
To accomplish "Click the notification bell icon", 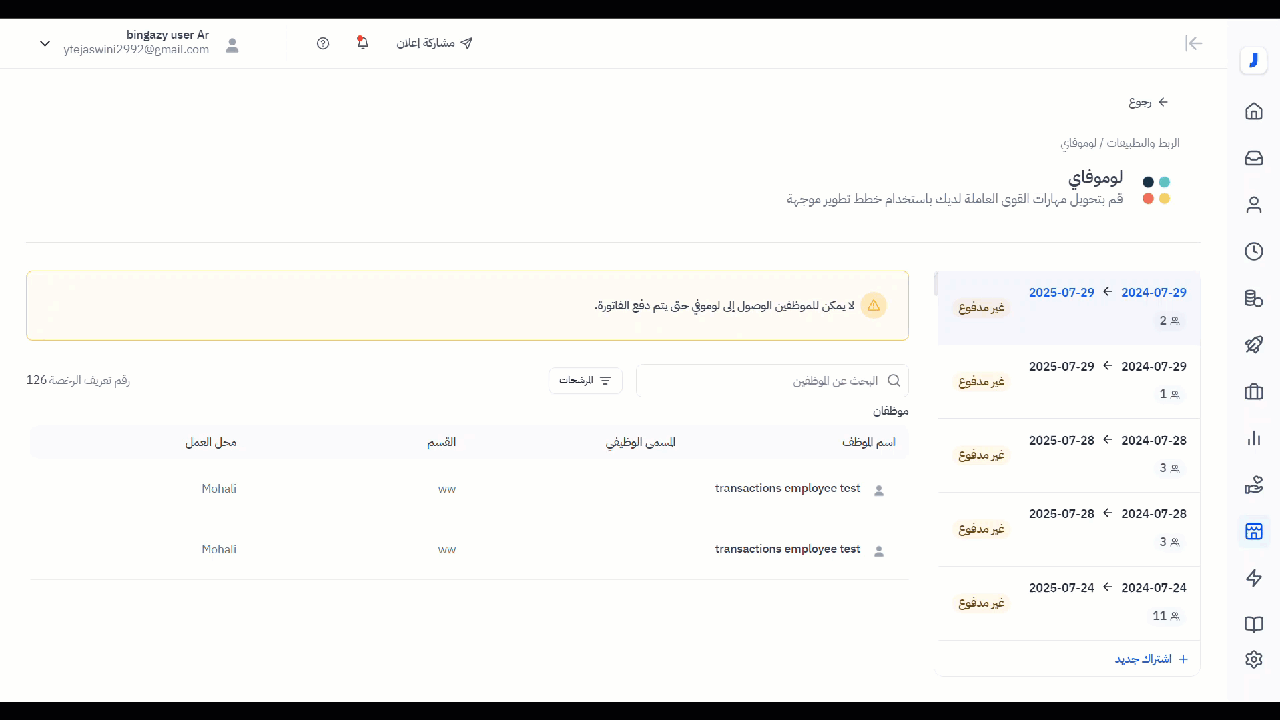I will (x=362, y=43).
